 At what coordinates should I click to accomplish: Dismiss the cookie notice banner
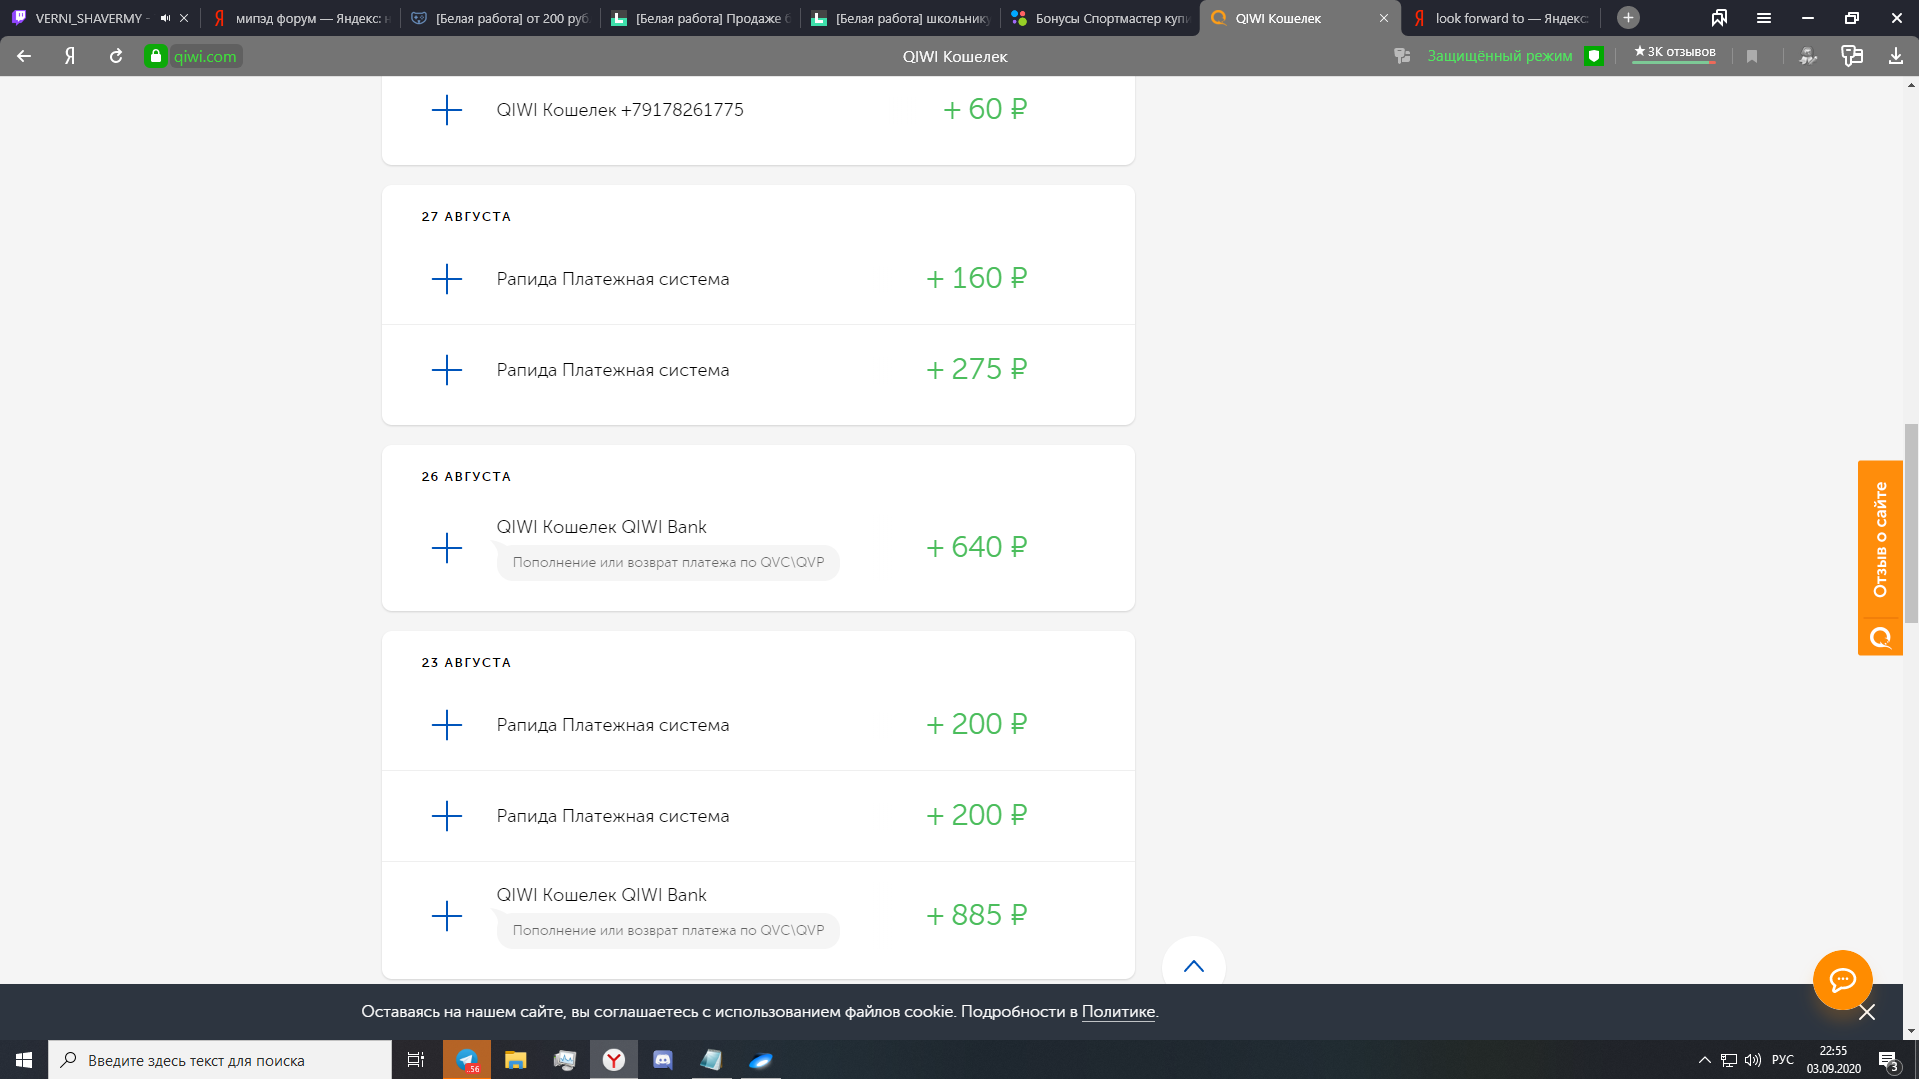tap(1867, 1012)
